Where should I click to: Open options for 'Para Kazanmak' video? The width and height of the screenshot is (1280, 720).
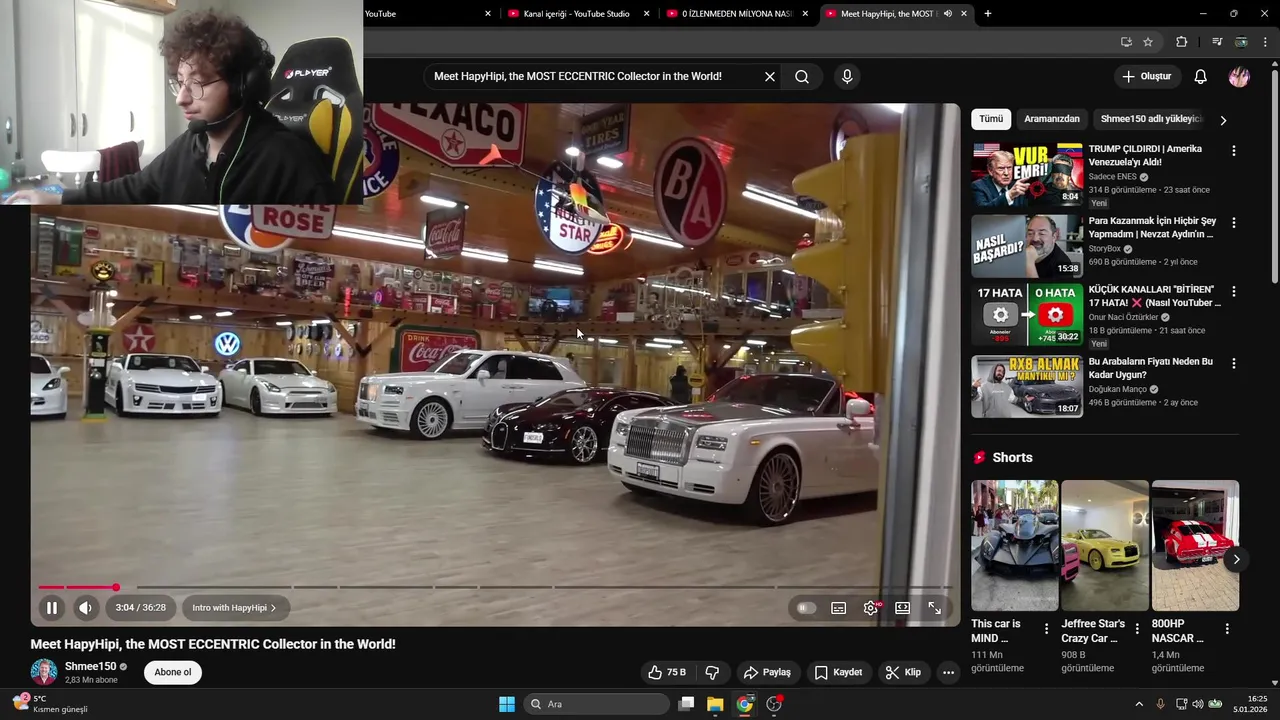1234,223
